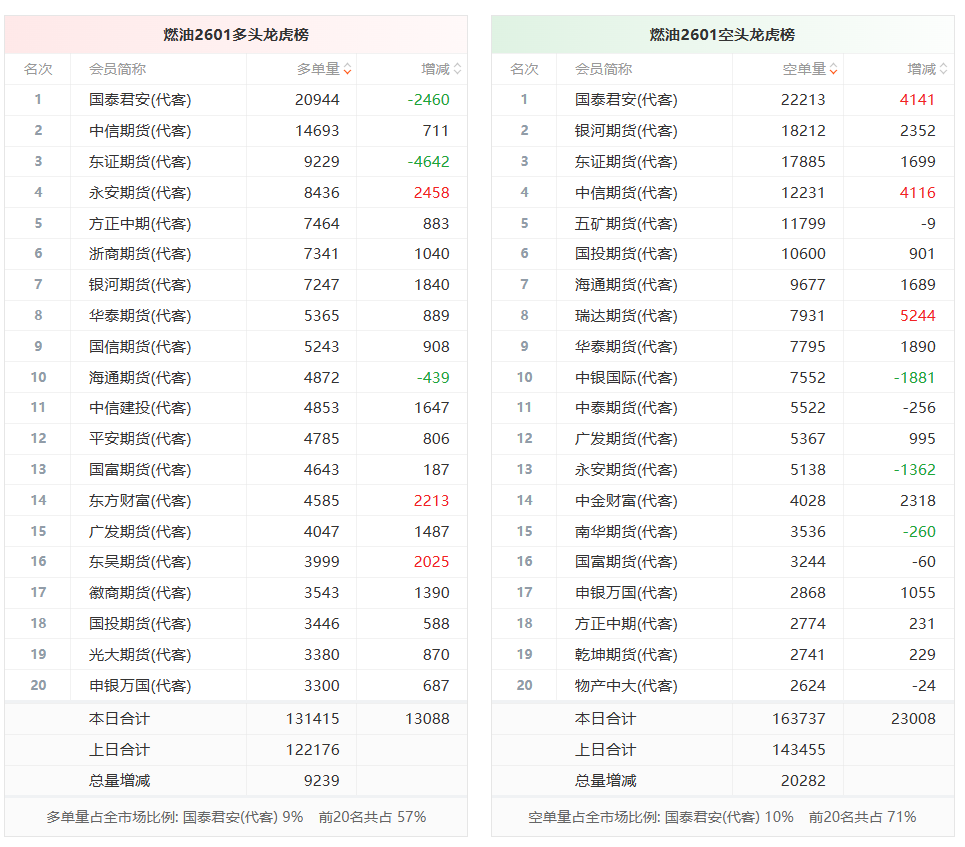This screenshot has width=965, height=847.
Task: Sort by the 空单量 column arrow icon
Action: click(x=833, y=70)
